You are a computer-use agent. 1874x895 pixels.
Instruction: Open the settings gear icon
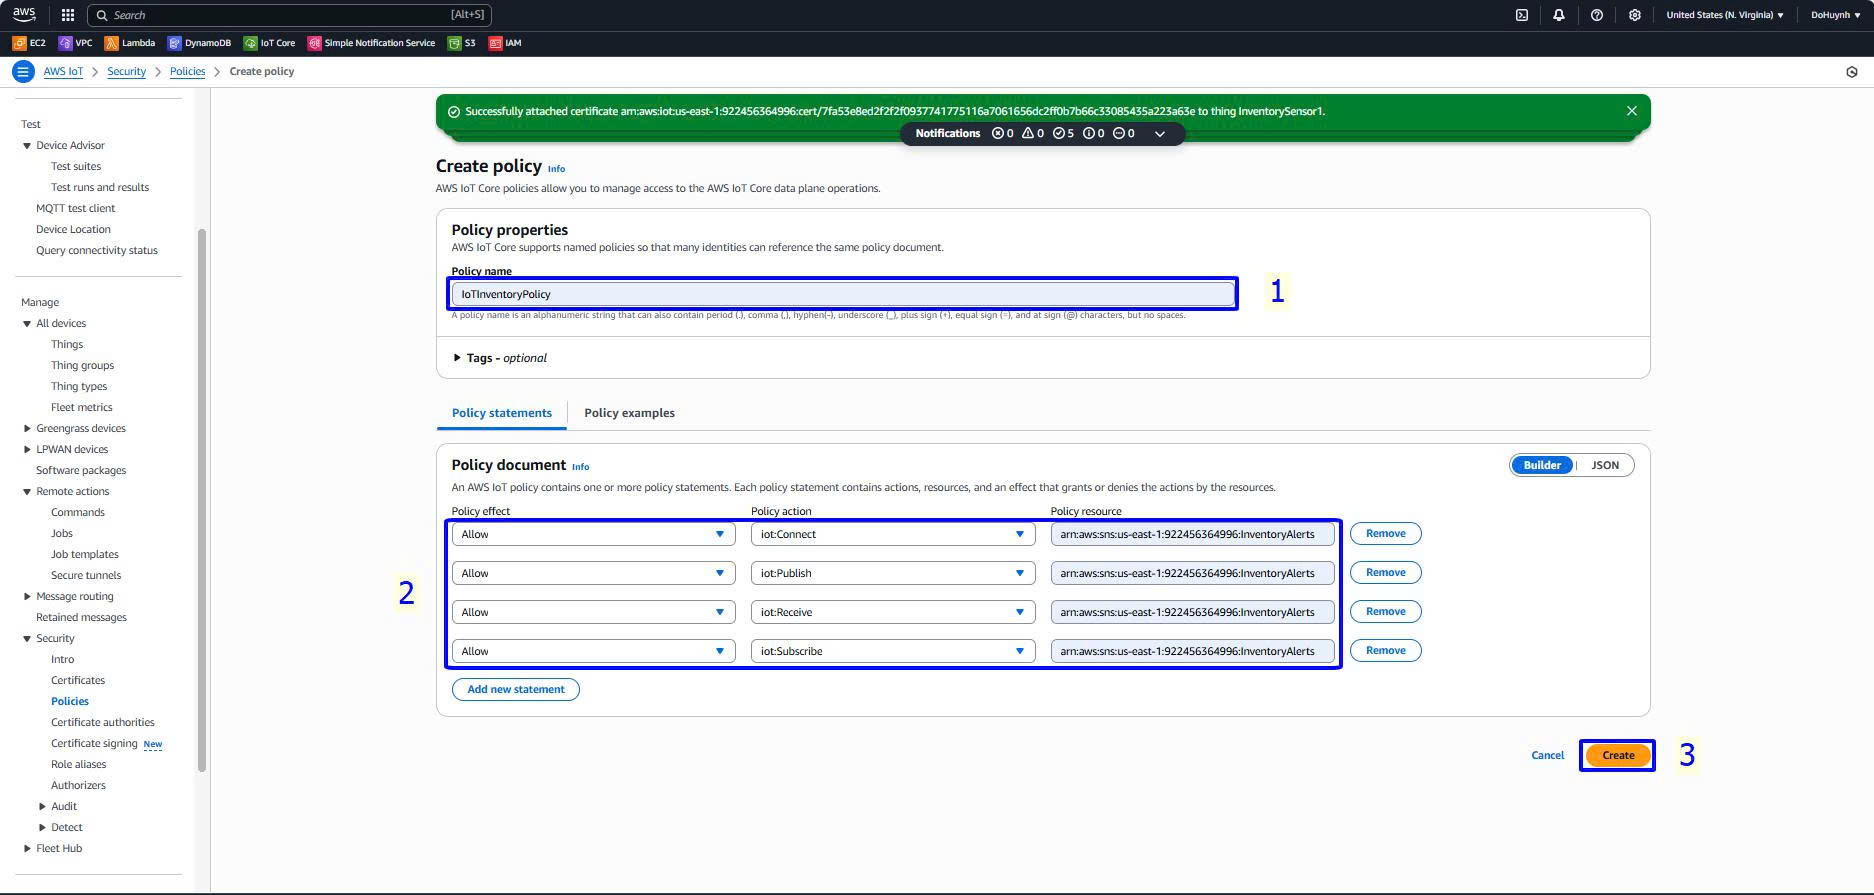tap(1634, 15)
